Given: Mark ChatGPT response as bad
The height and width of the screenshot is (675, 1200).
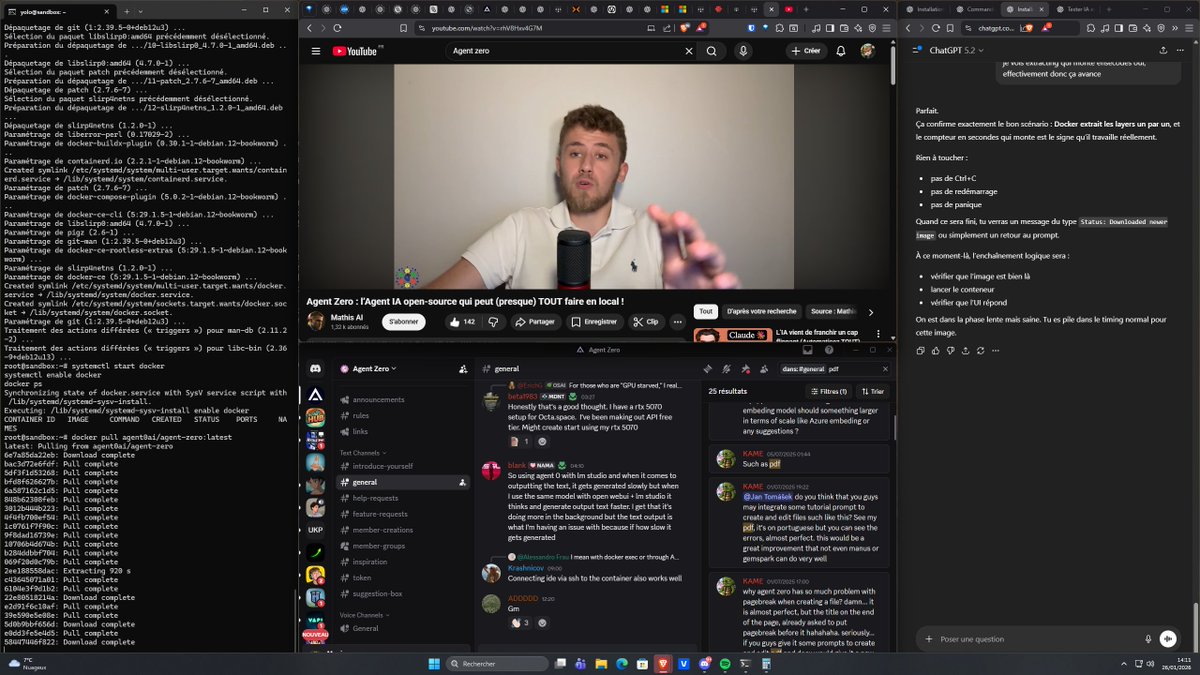Looking at the screenshot, I should point(951,350).
